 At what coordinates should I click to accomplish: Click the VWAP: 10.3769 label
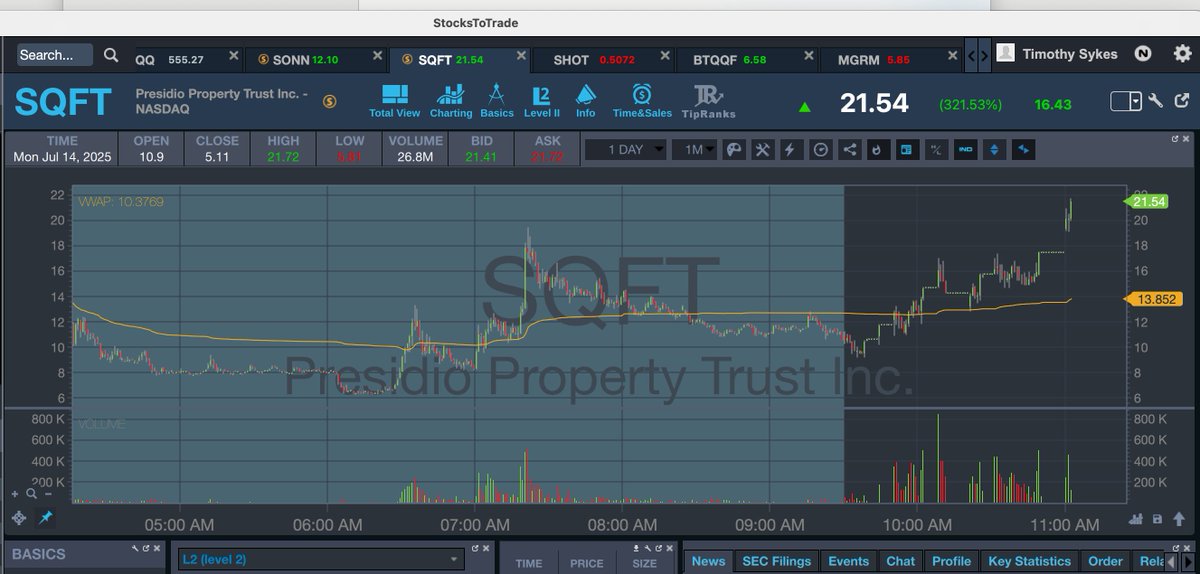[x=121, y=202]
